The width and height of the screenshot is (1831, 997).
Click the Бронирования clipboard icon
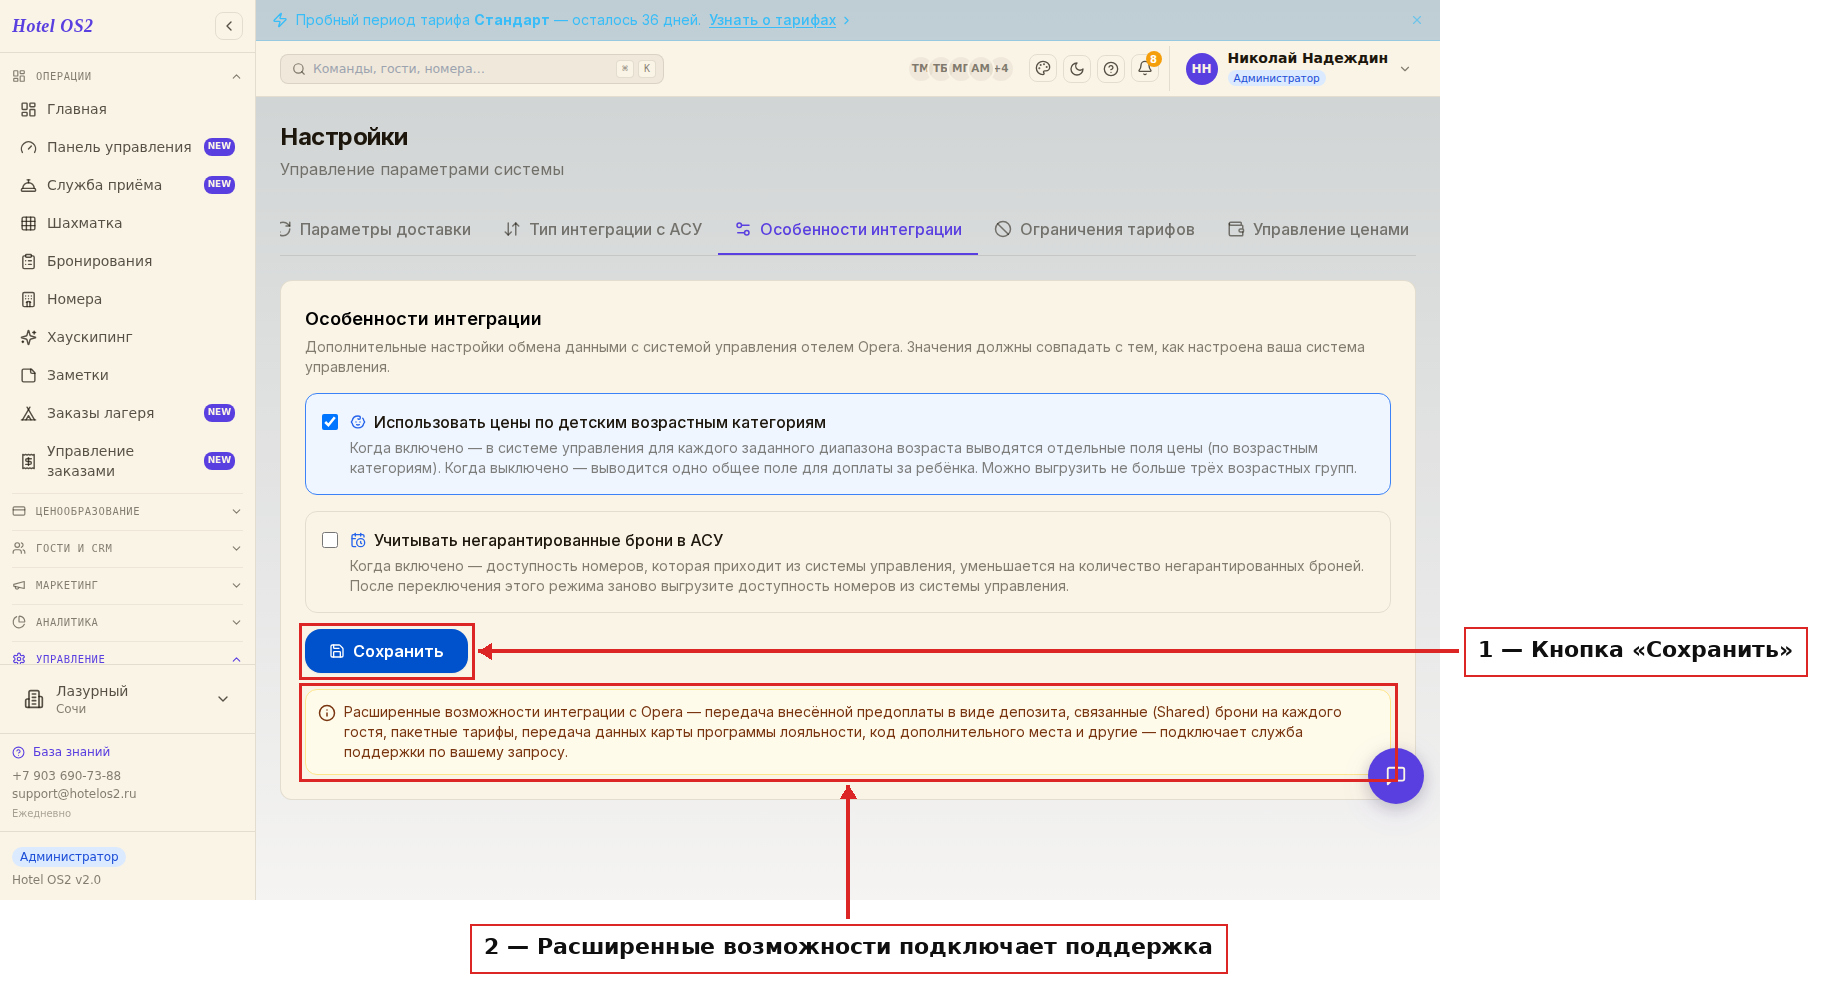pos(29,261)
